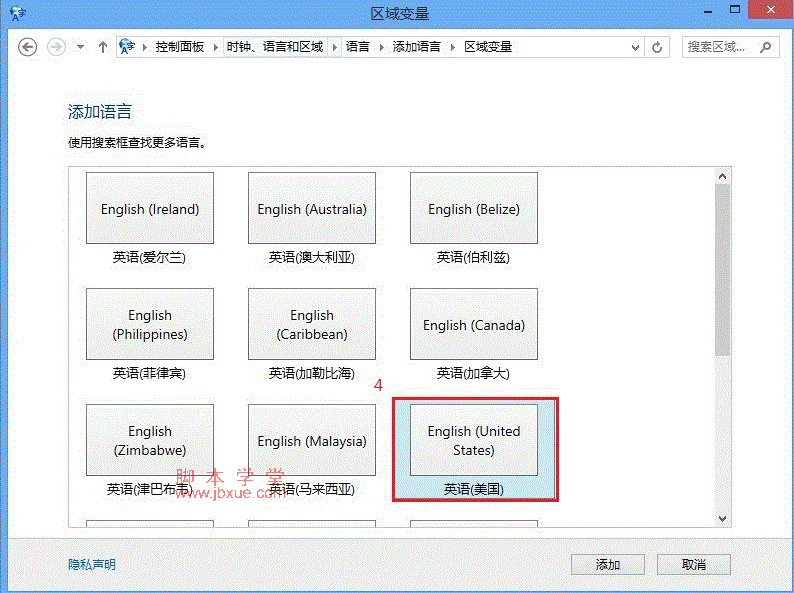Click the language icon in the address bar
The height and width of the screenshot is (593, 794).
point(127,47)
